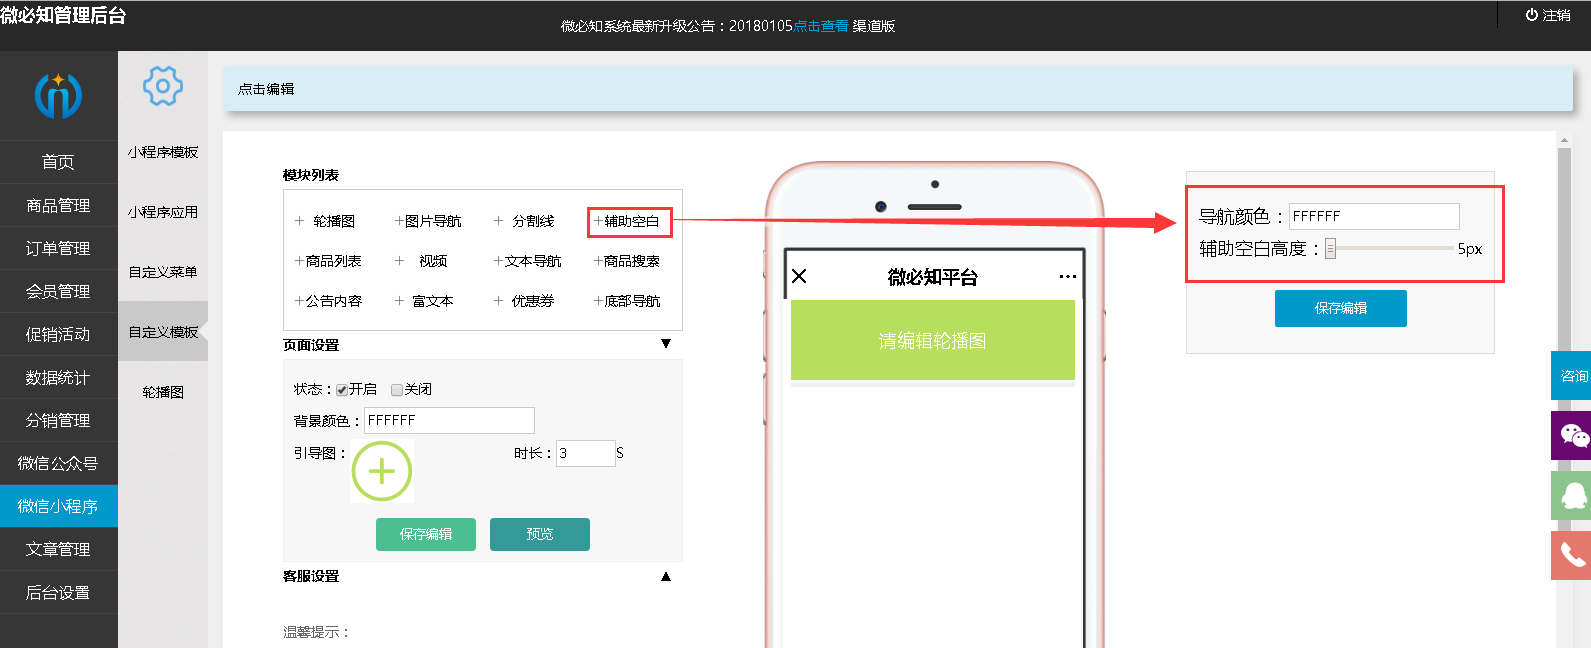Expand the 客服设置 section arrow
The width and height of the screenshot is (1591, 648).
tap(666, 576)
